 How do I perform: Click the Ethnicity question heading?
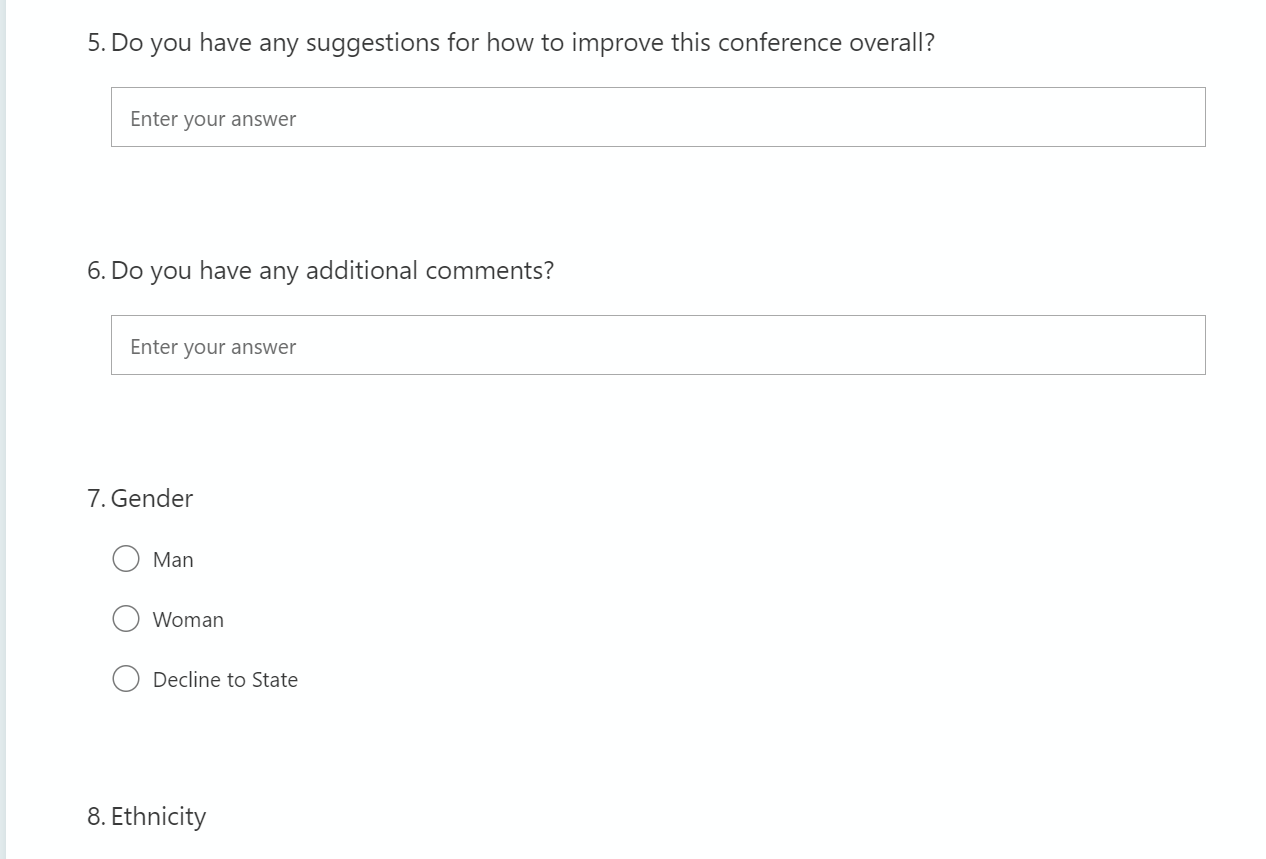click(158, 817)
